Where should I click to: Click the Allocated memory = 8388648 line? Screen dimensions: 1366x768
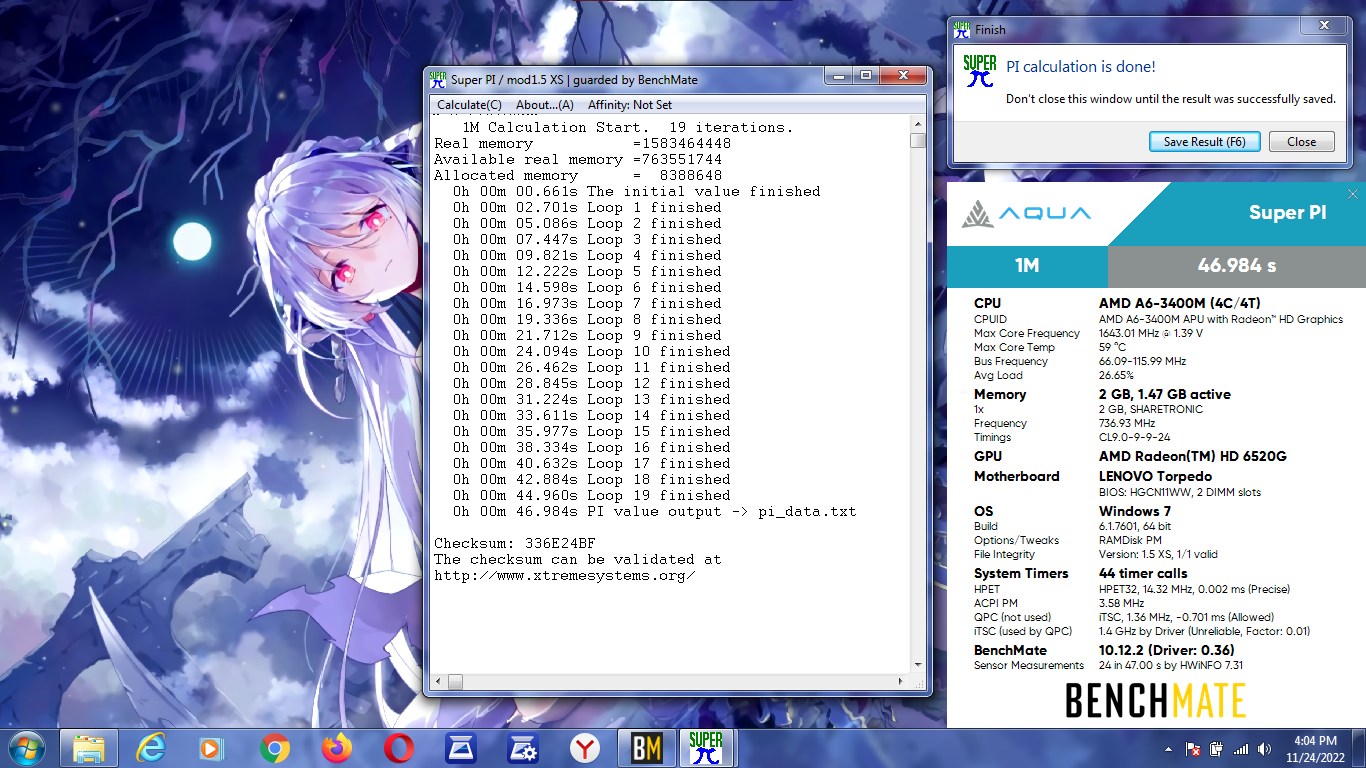[578, 175]
